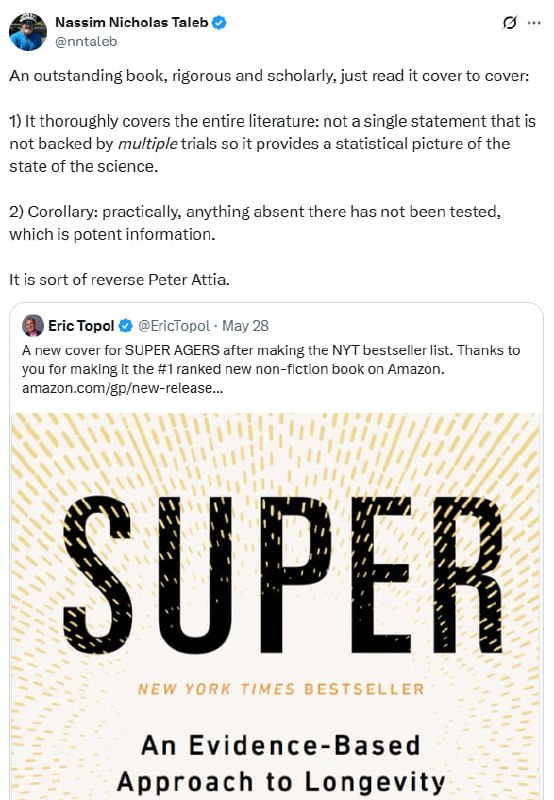The image size is (554, 800).
Task: Open the May 28 timestamp
Action: pos(245,326)
